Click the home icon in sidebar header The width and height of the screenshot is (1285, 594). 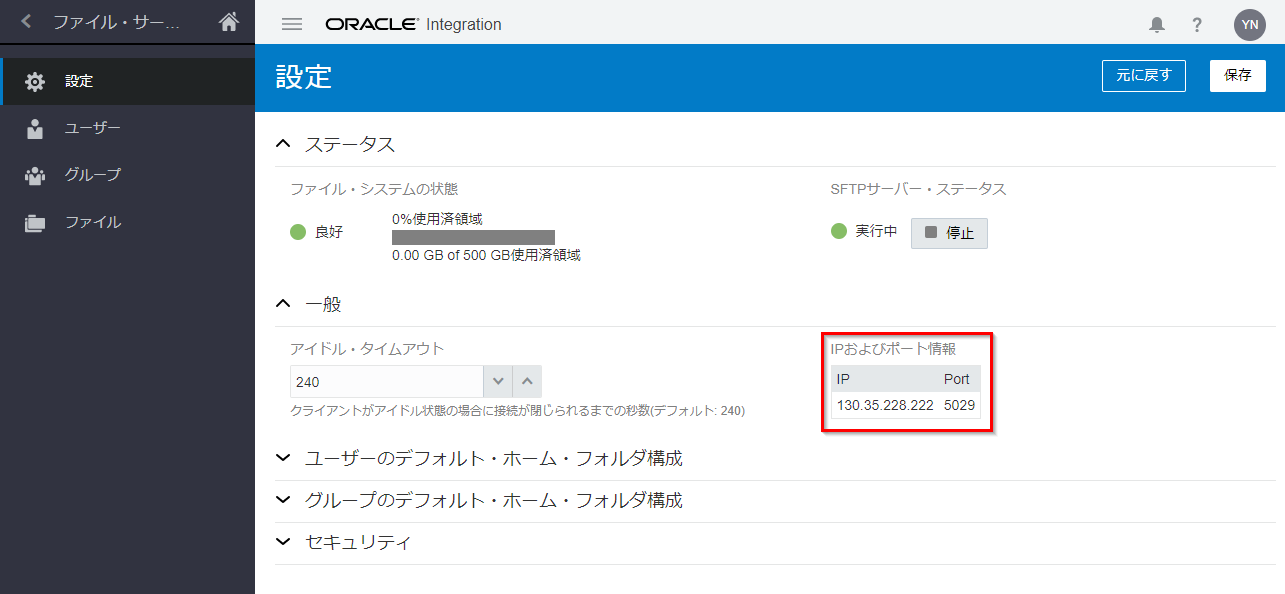pyautogui.click(x=229, y=21)
